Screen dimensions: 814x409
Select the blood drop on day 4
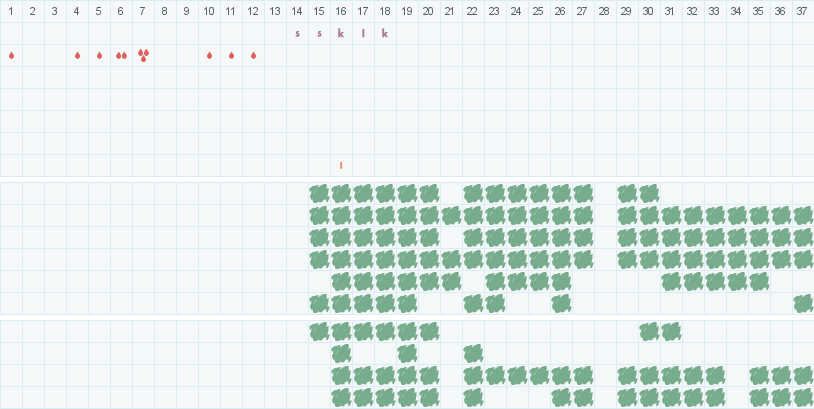(77, 55)
